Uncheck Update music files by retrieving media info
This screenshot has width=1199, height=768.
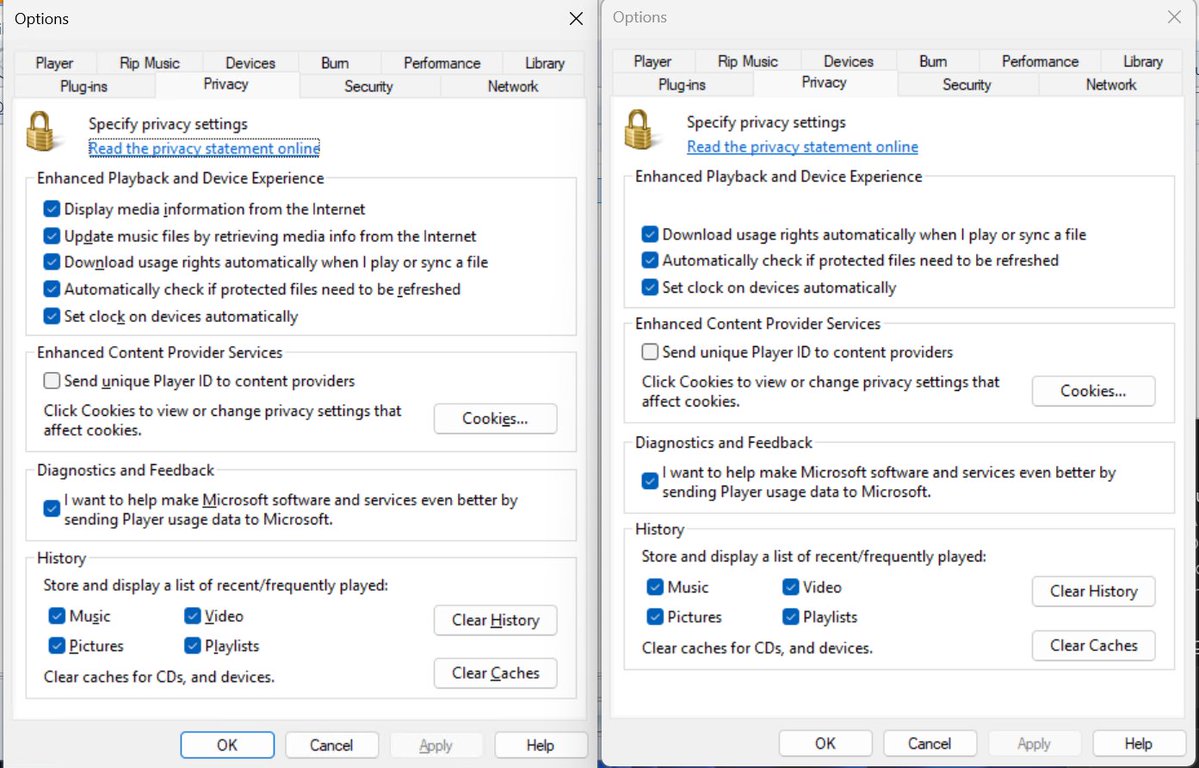click(51, 236)
